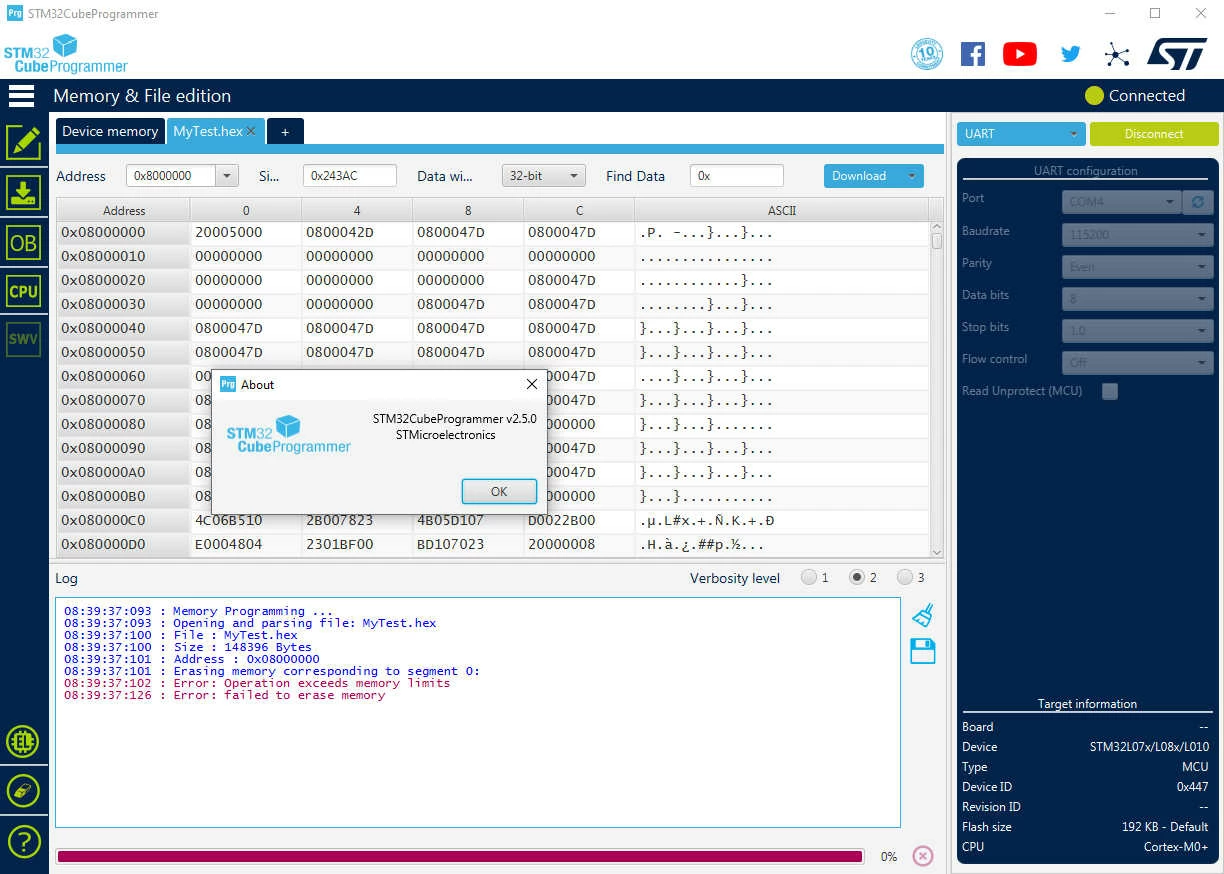The image size is (1224, 874).
Task: Select address row 0x080000C0
Action: (x=124, y=520)
